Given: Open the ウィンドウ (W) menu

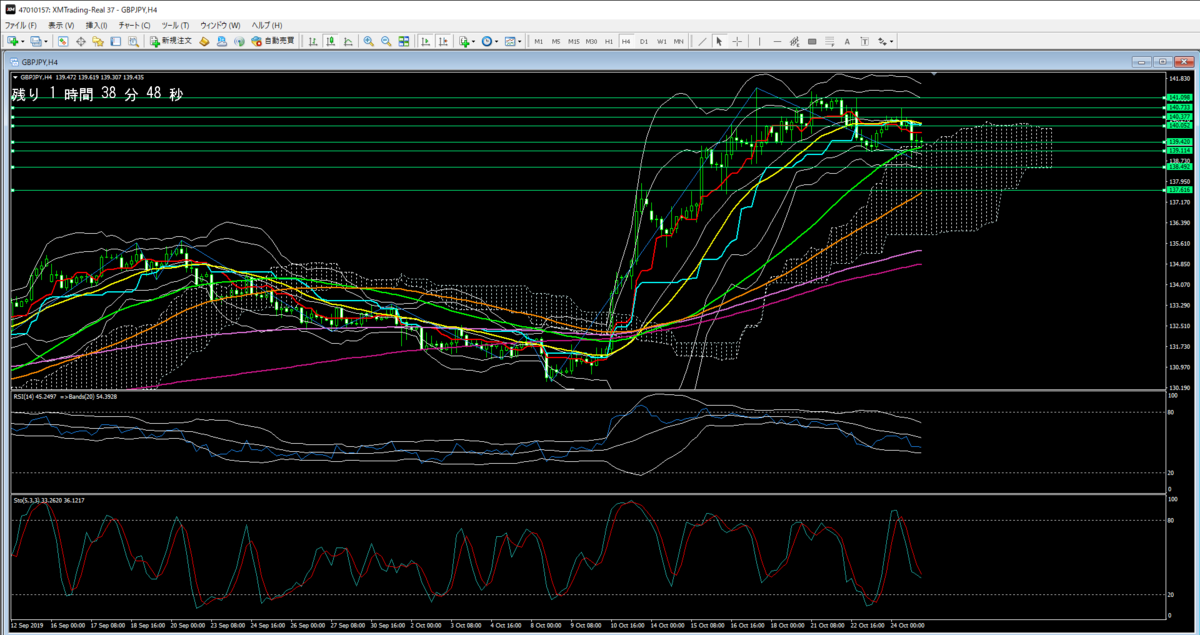Looking at the screenshot, I should [x=220, y=24].
